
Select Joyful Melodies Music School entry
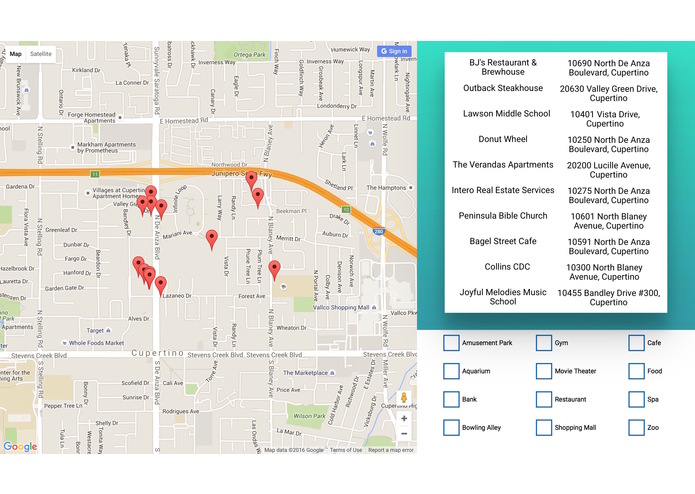(x=503, y=297)
